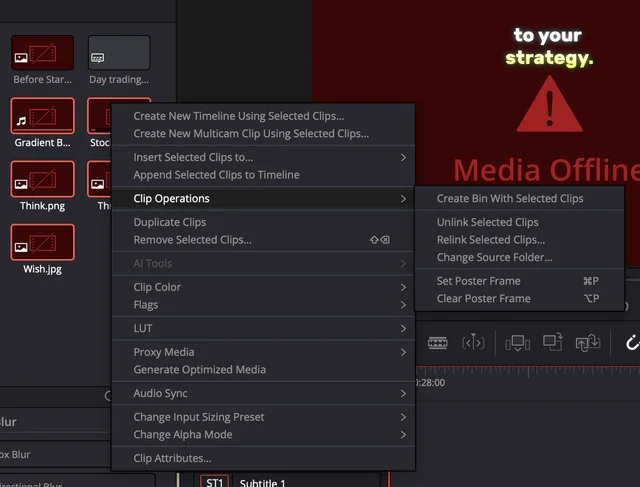The image size is (640, 487).
Task: Open Clip Attributes dialog entry
Action: (x=263, y=458)
